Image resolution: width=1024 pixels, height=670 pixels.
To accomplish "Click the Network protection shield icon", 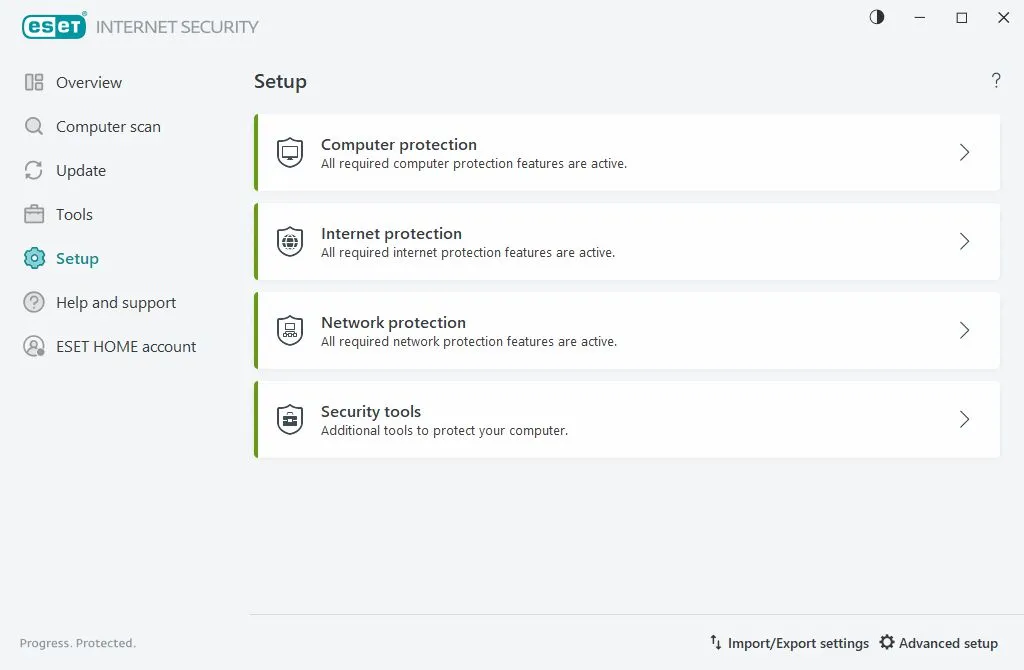I will (290, 330).
